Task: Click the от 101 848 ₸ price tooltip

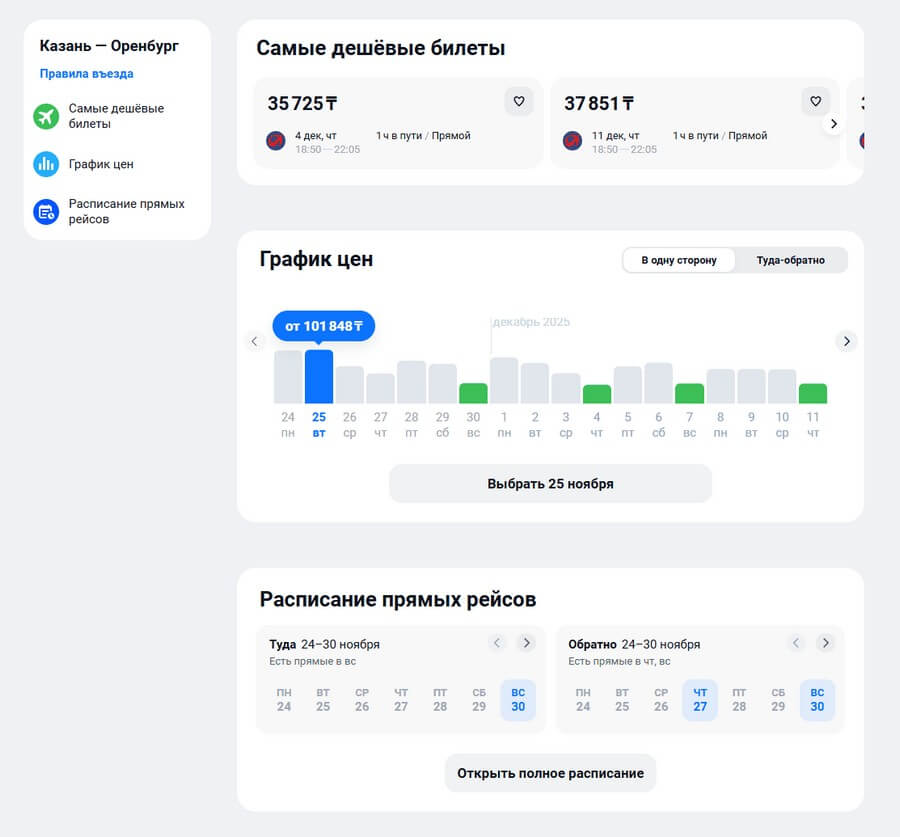Action: click(x=324, y=326)
